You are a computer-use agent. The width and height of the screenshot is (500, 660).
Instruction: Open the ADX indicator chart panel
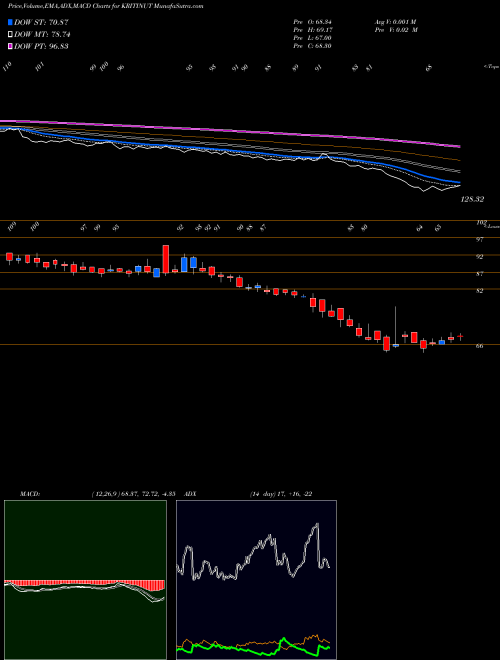(256, 580)
